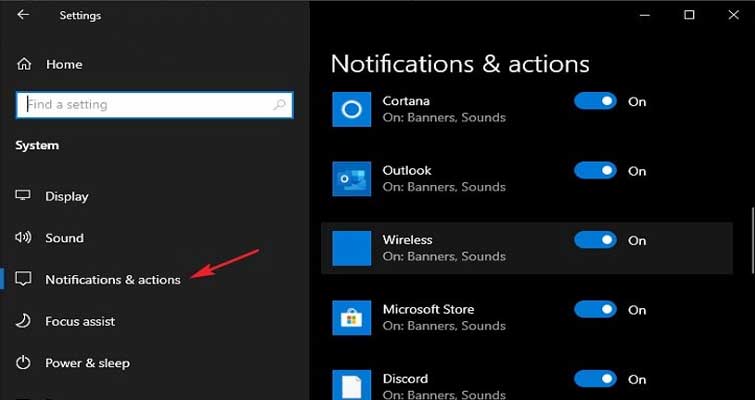Open the Home icon in sidebar
Screen dimensions: 755x400
coord(24,64)
